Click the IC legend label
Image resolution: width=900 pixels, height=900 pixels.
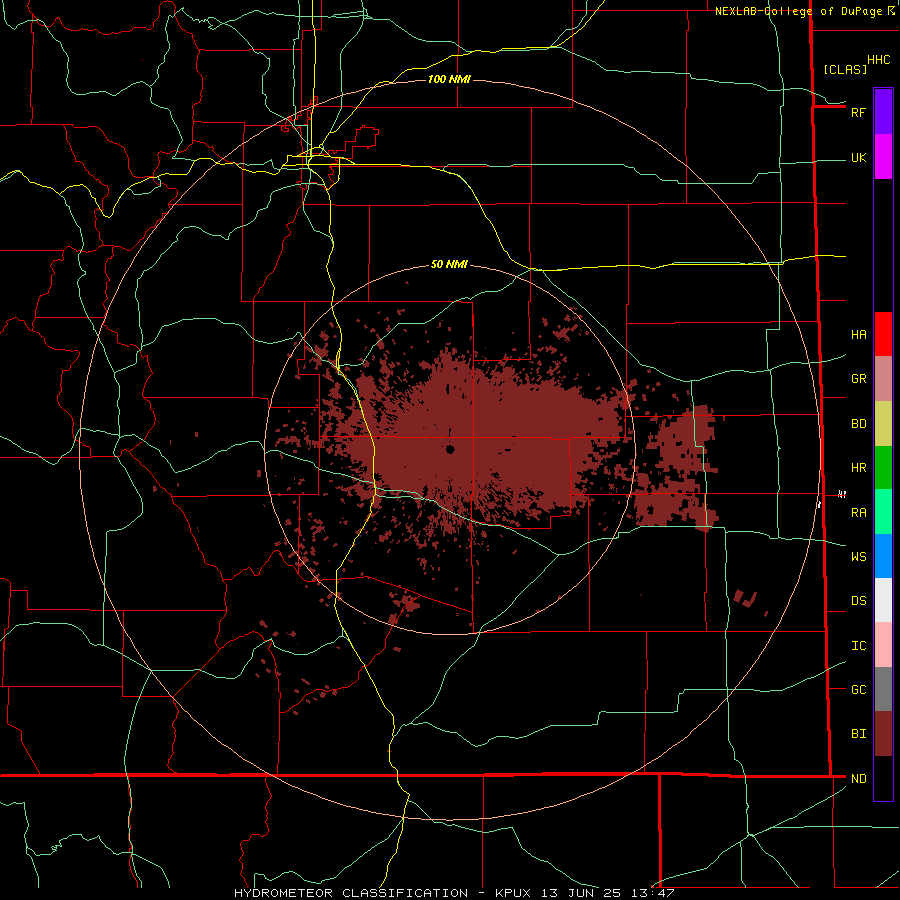pos(858,646)
